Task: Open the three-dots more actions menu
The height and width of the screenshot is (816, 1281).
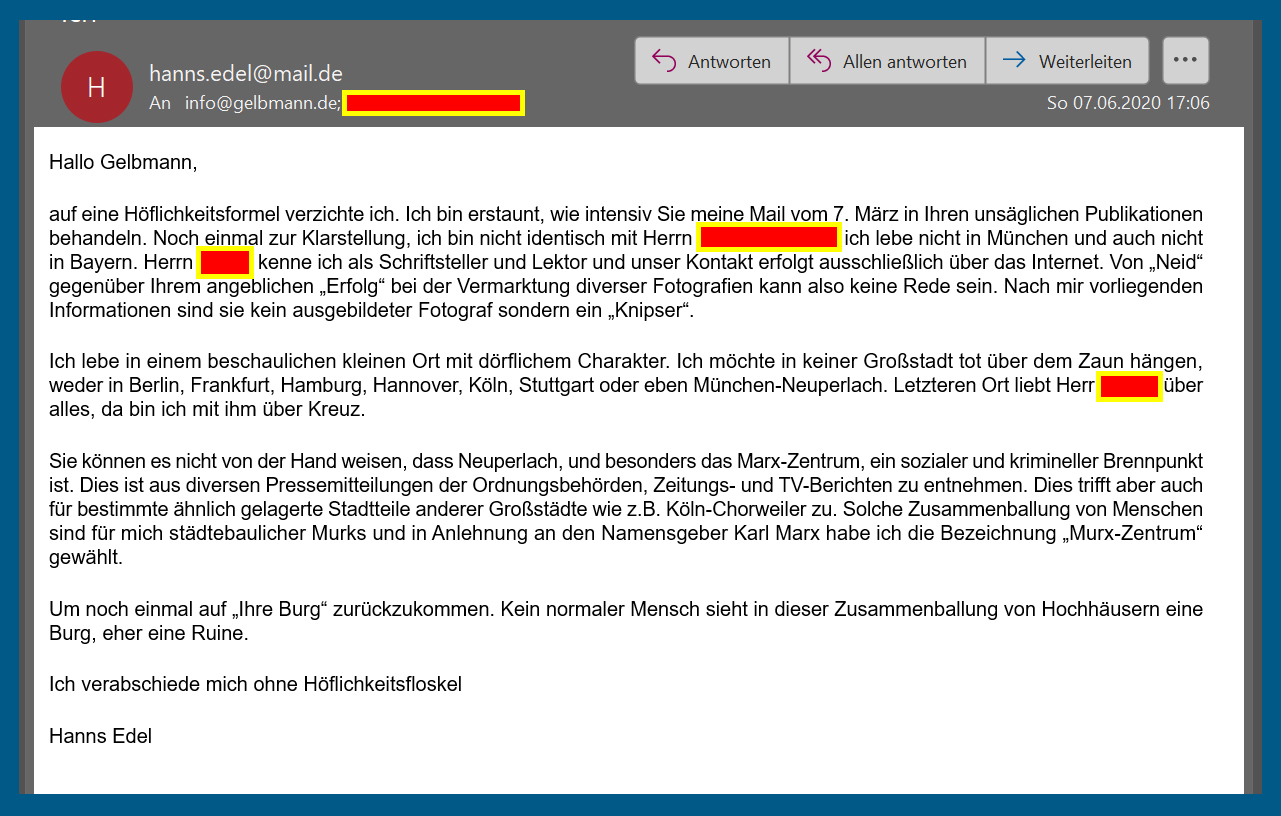Action: point(1185,60)
